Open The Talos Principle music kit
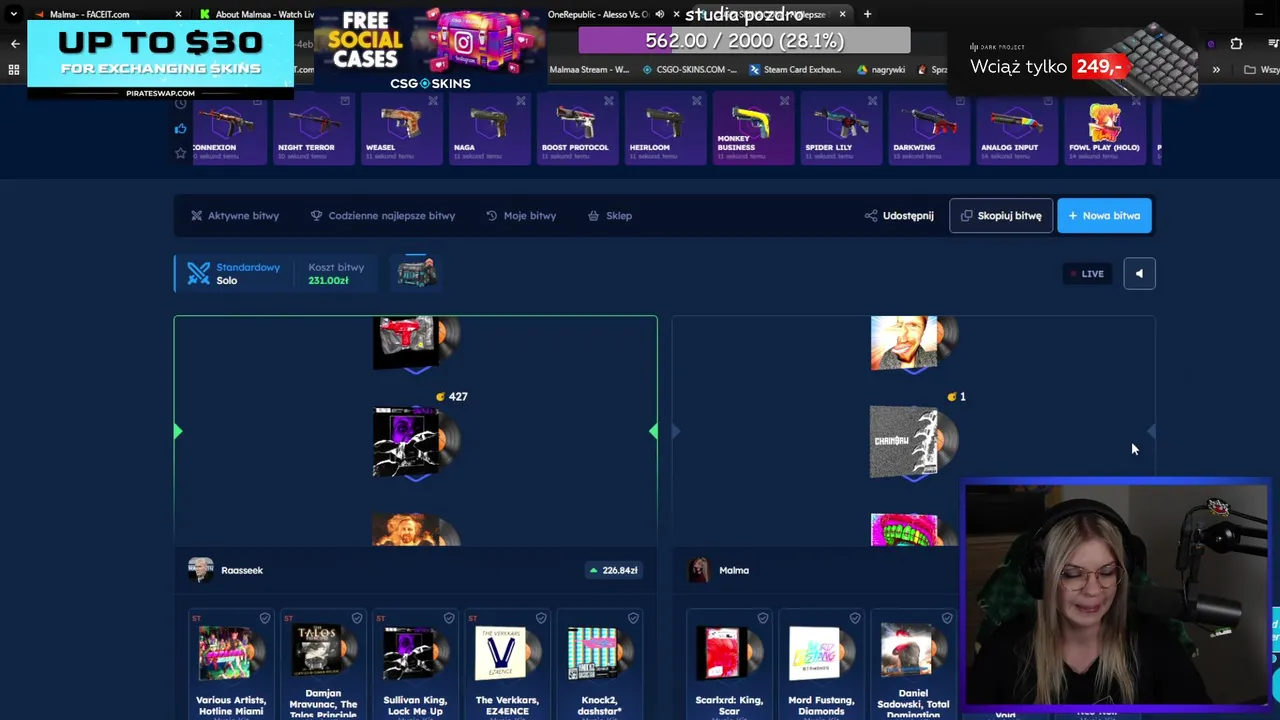The width and height of the screenshot is (1280, 720). click(323, 664)
